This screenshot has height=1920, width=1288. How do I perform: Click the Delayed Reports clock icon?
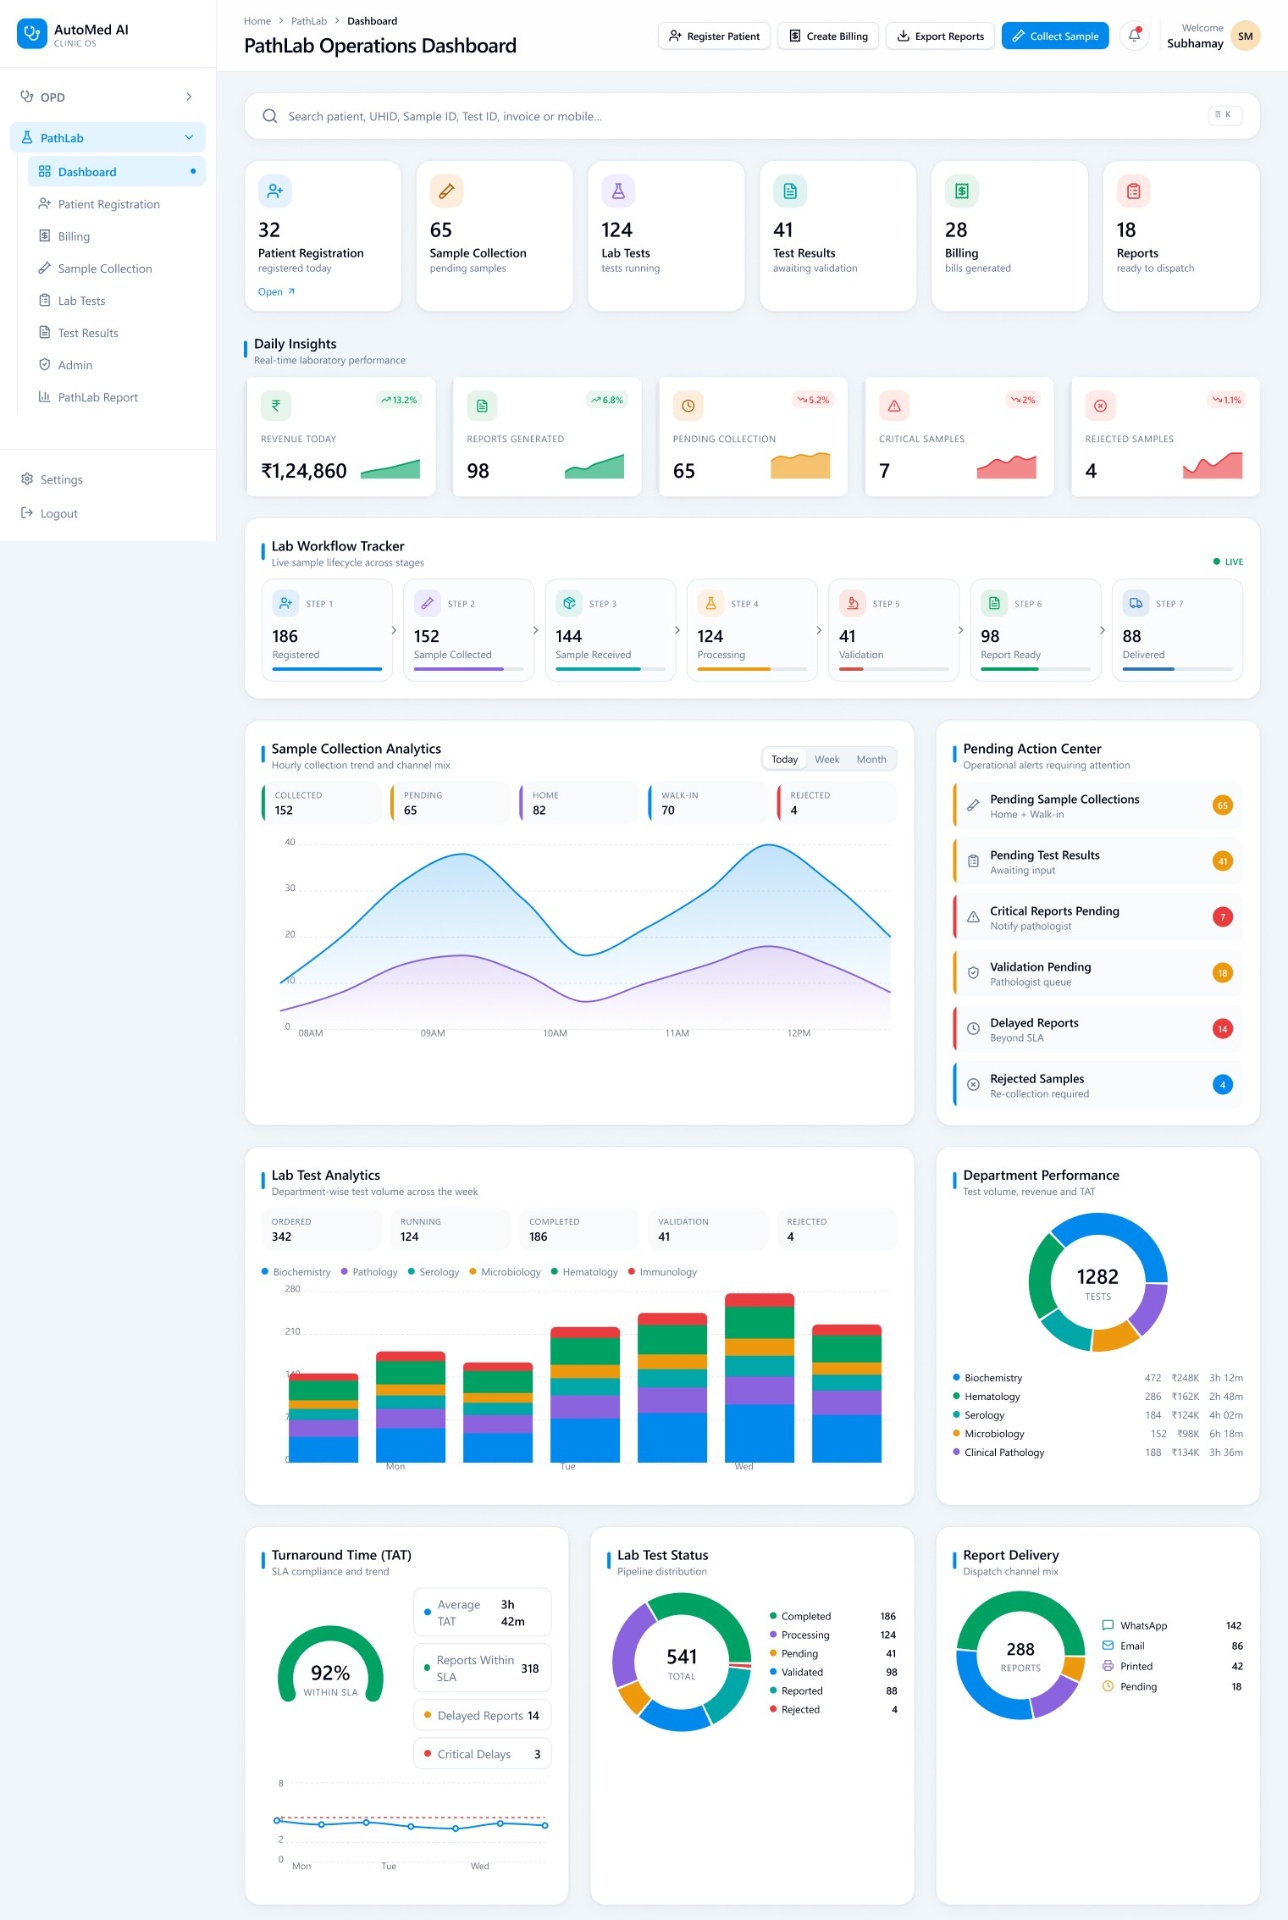pos(973,1029)
